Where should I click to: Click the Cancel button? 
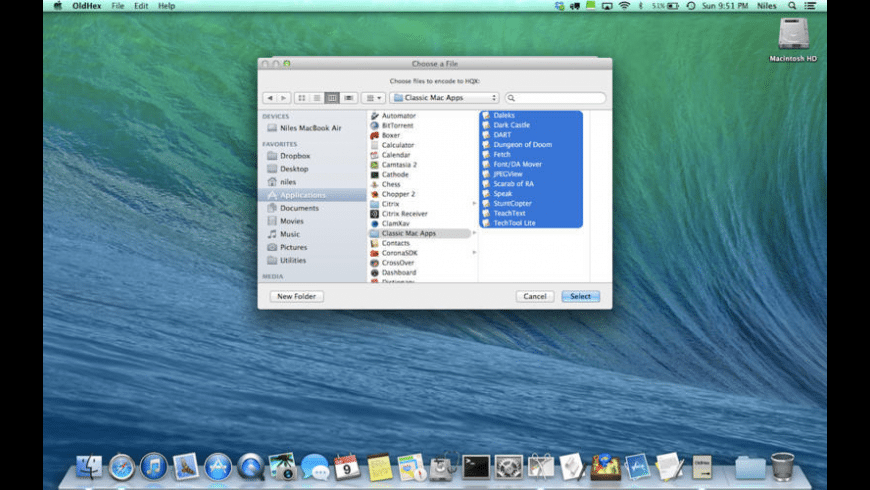point(535,296)
